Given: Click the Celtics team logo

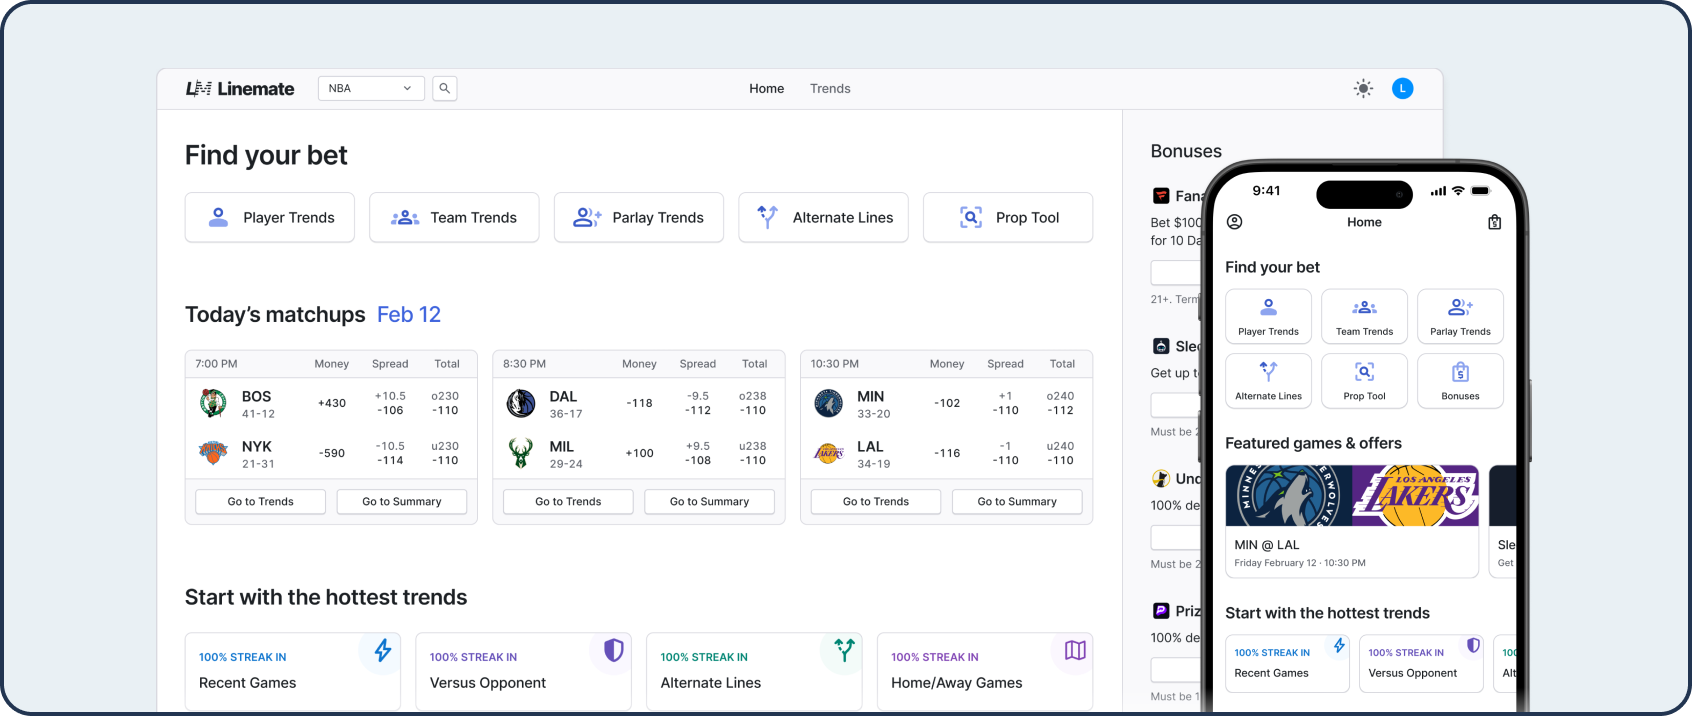Looking at the screenshot, I should 213,403.
